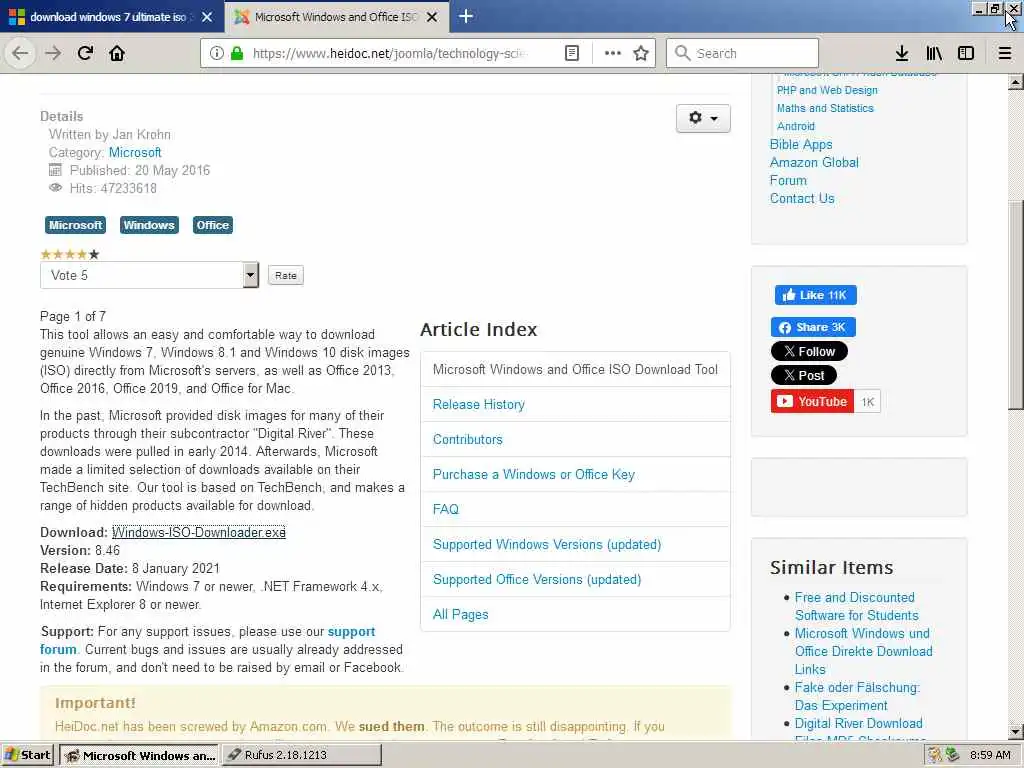Expand the Vote 5 dropdown
This screenshot has height=768, width=1024.
(150, 275)
